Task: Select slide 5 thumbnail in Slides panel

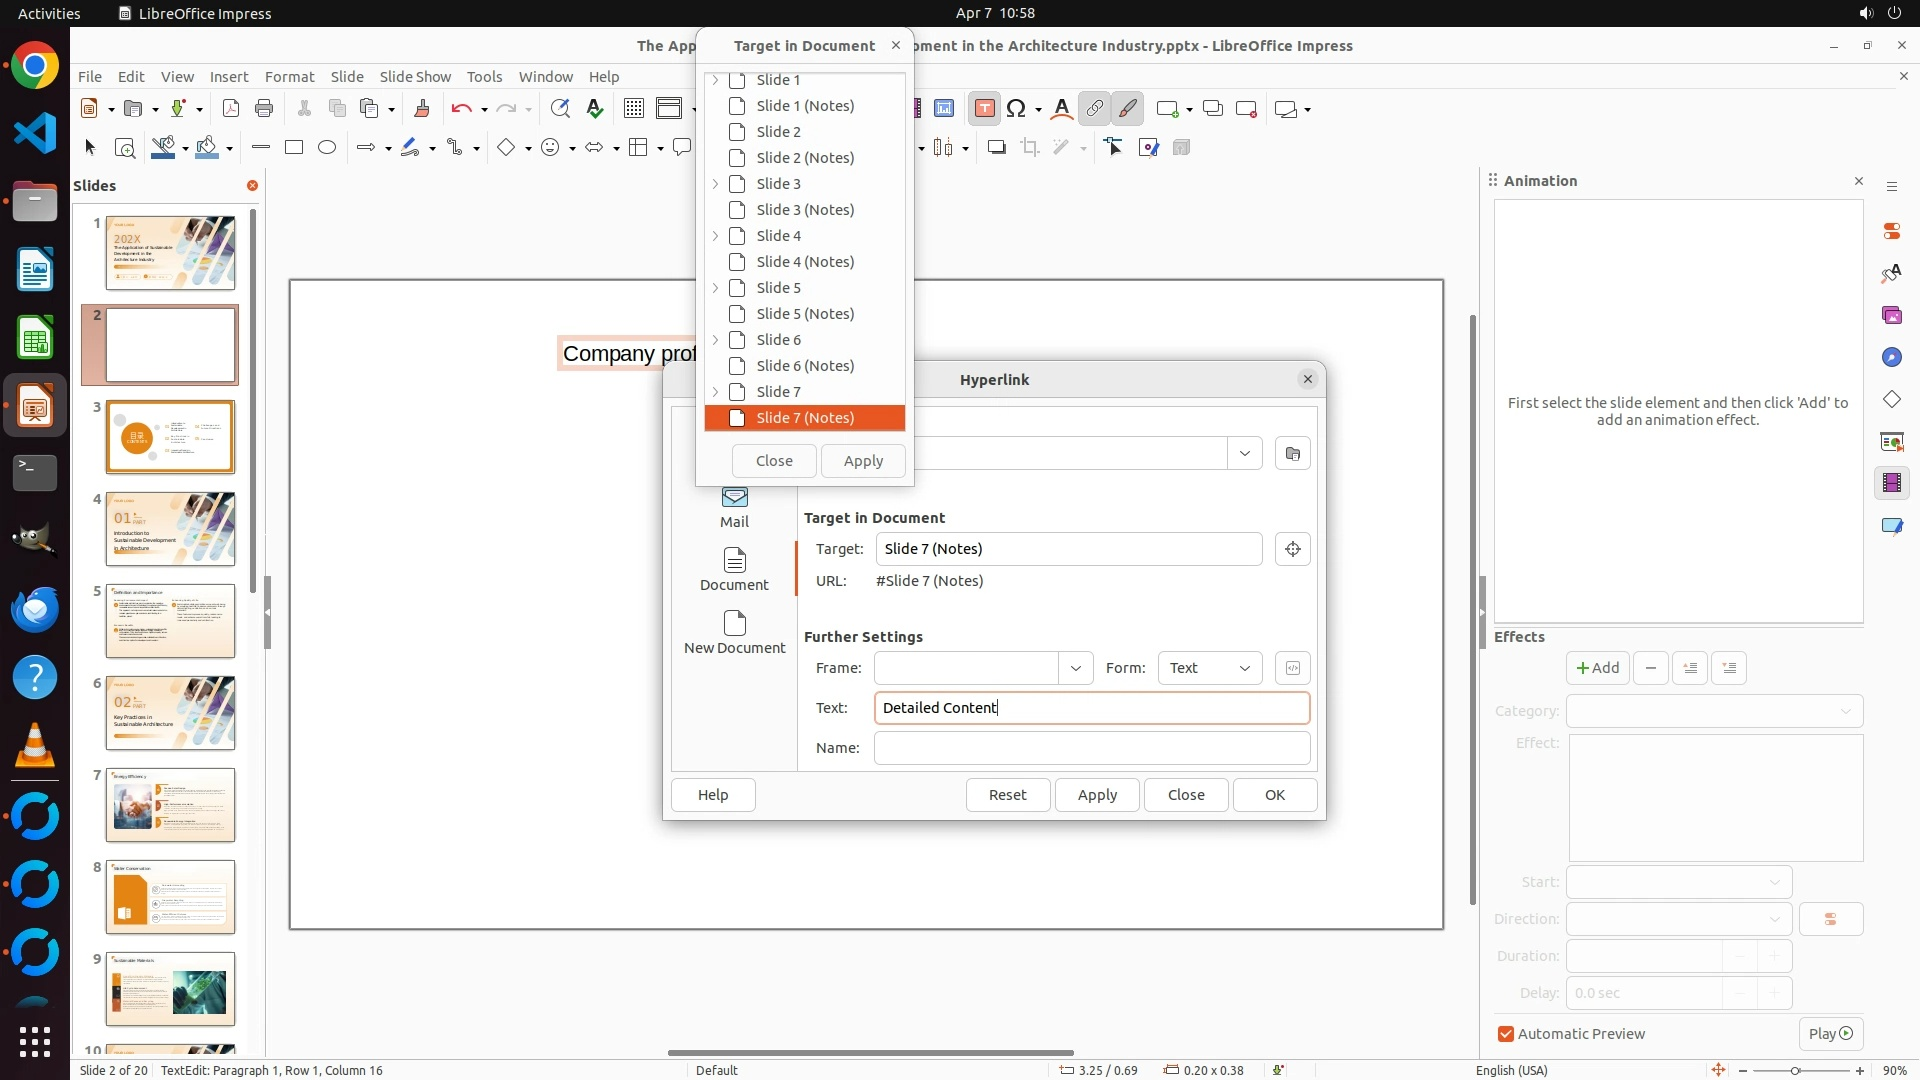Action: point(170,621)
